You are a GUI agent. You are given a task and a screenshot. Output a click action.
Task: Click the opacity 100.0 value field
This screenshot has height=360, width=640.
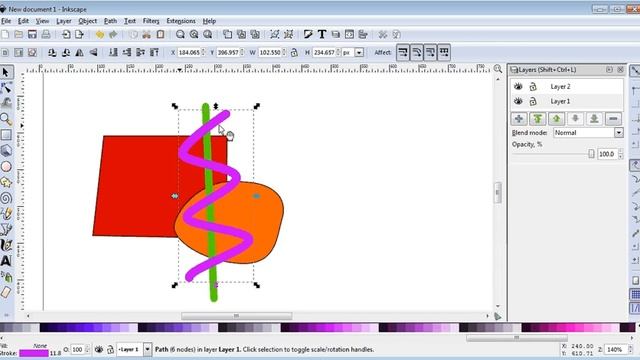tap(607, 154)
